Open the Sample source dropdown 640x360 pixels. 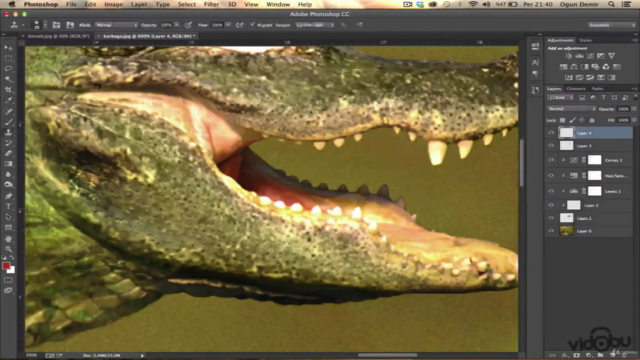click(315, 25)
